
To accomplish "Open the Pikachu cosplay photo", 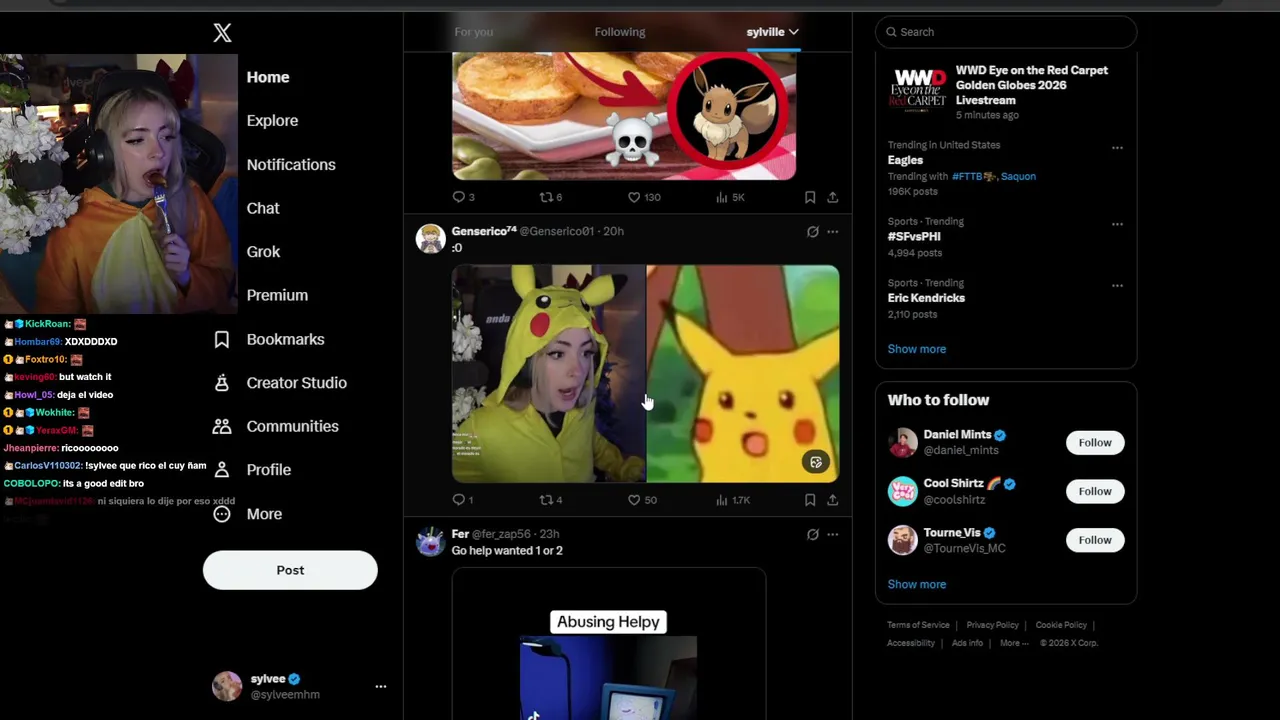I will point(548,374).
